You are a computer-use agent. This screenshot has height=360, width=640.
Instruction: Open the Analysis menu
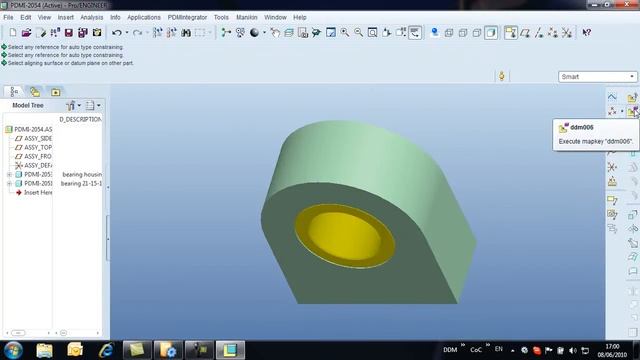click(92, 18)
